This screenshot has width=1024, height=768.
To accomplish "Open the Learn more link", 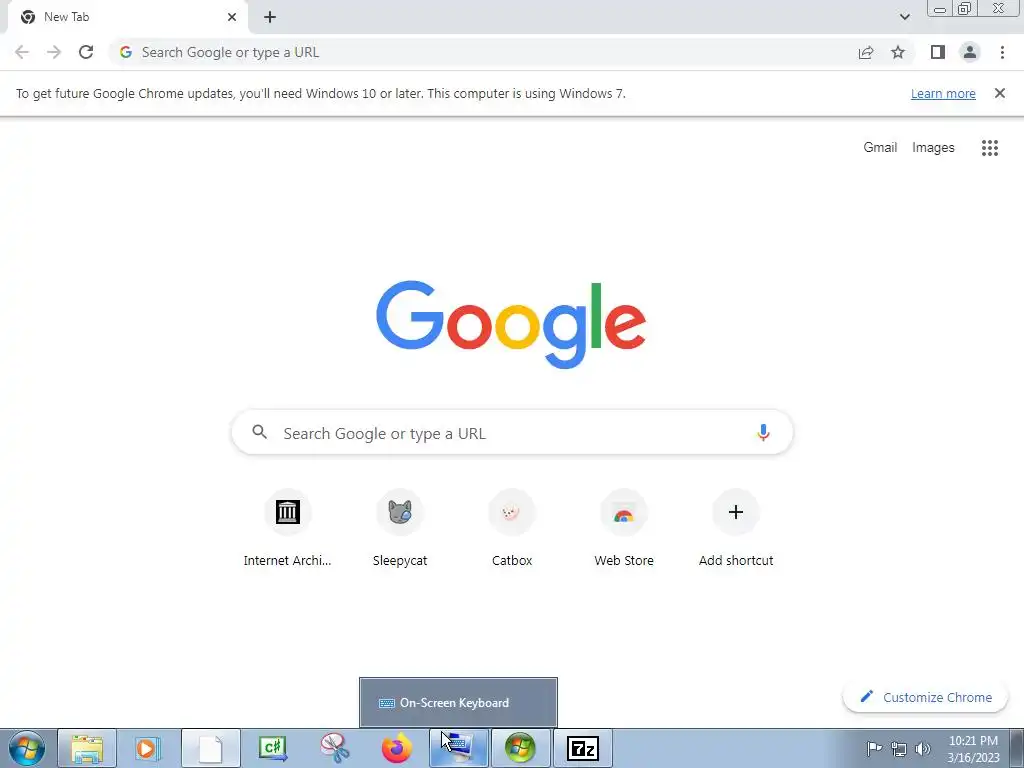I will coord(943,93).
